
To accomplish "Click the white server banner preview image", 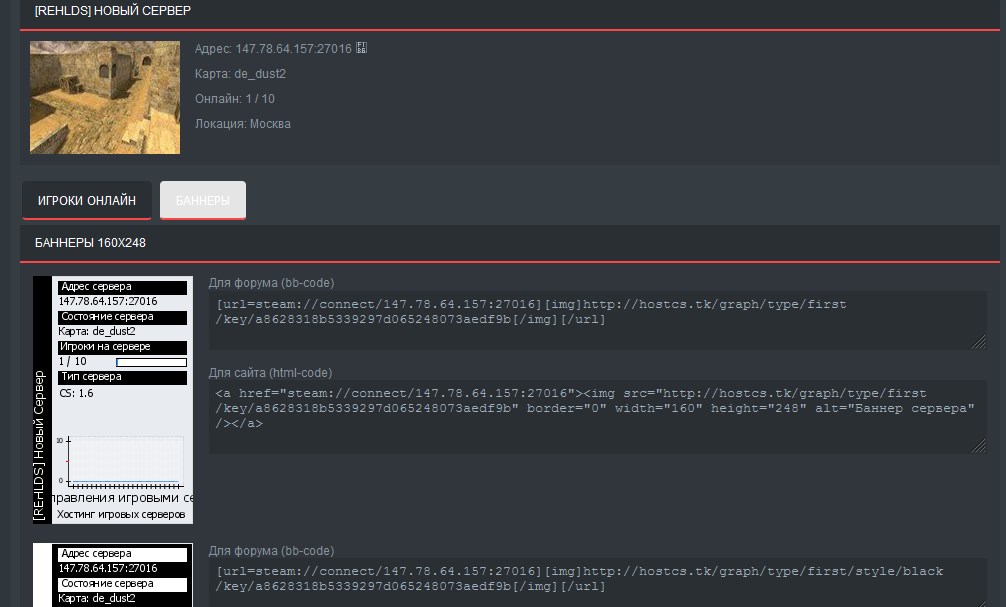I will [x=113, y=400].
